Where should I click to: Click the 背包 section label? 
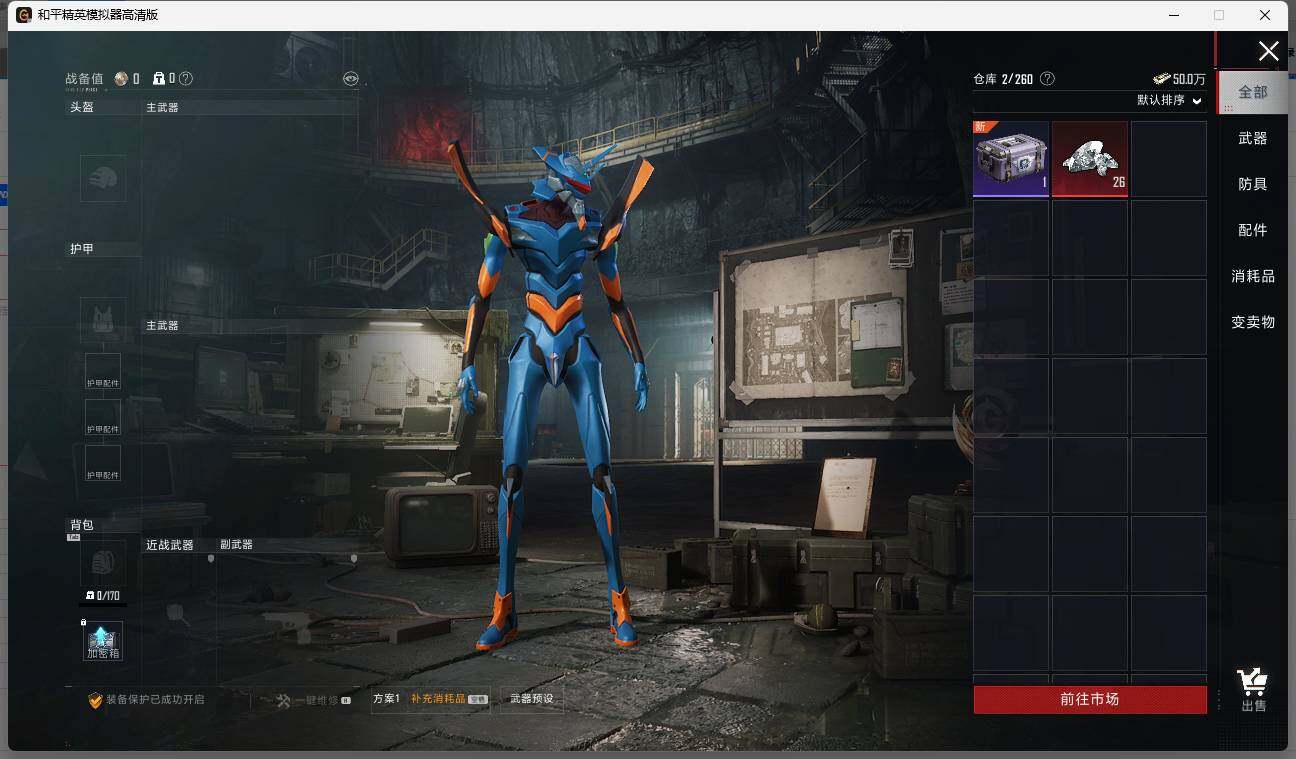pos(81,525)
